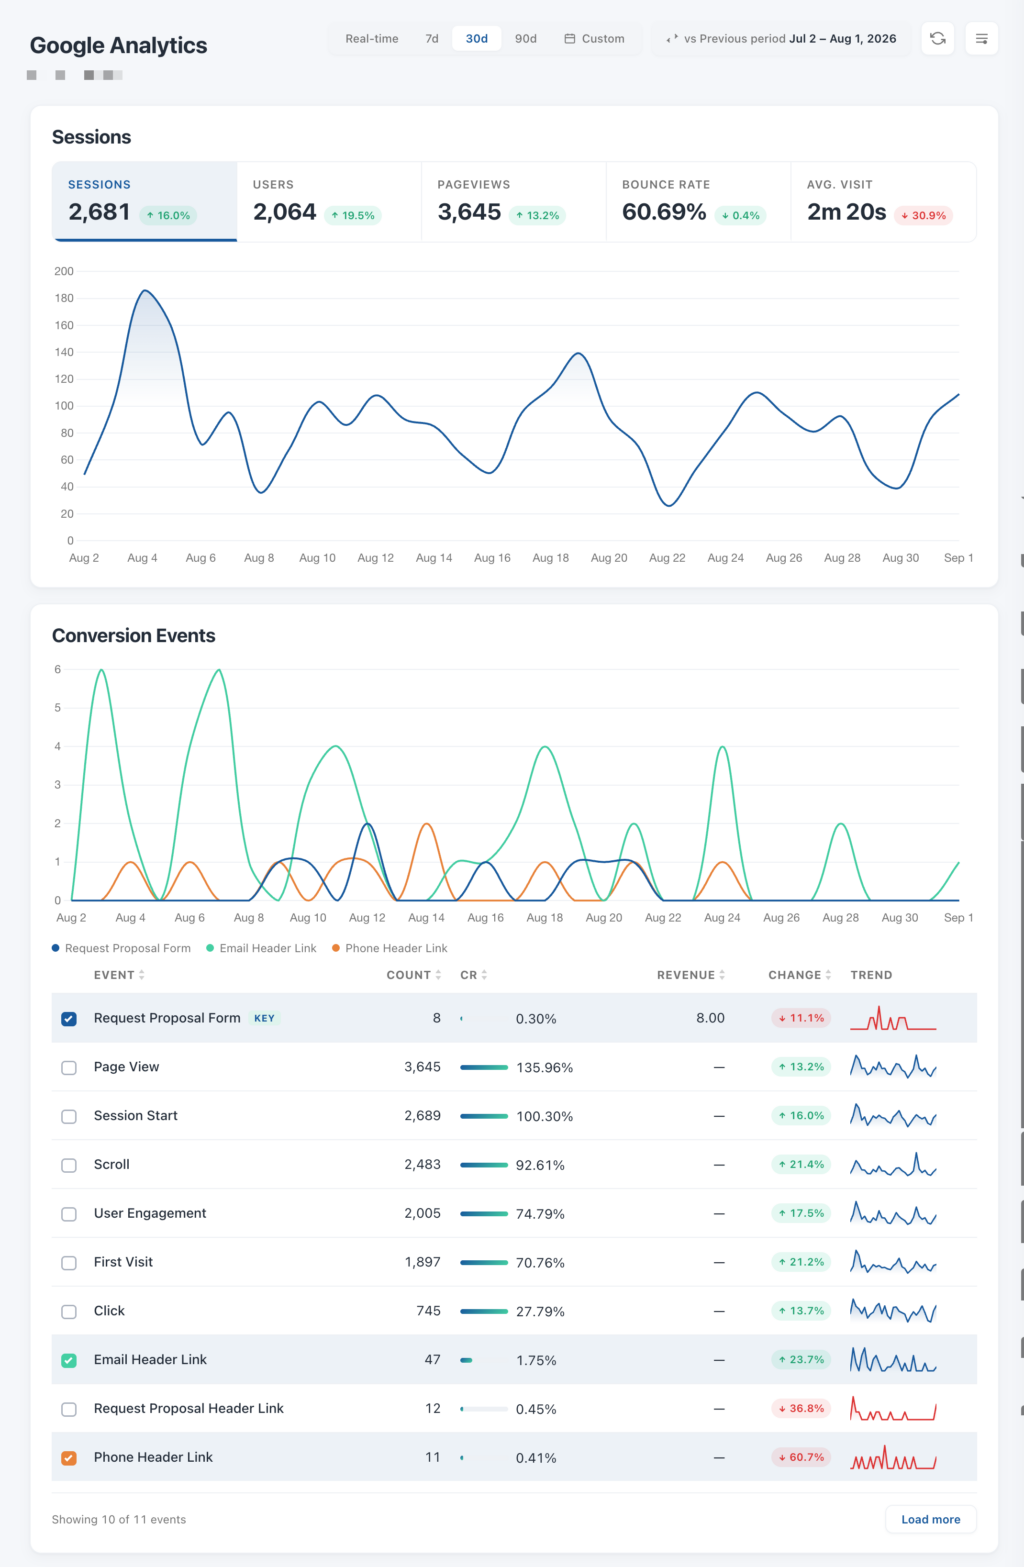Sort by the COUNT column header
1024x1567 pixels.
pyautogui.click(x=414, y=975)
